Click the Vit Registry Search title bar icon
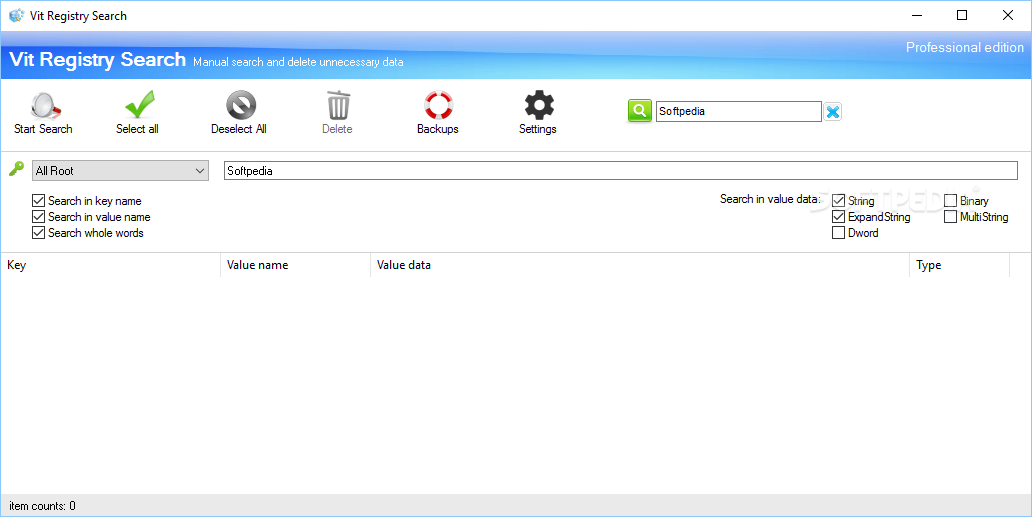This screenshot has width=1032, height=517. pyautogui.click(x=16, y=15)
